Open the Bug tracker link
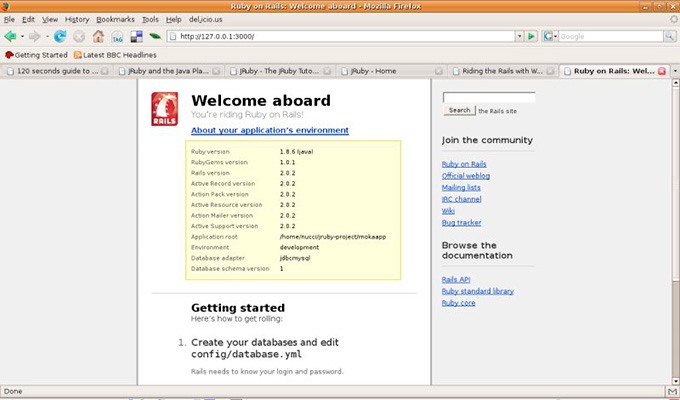 click(x=461, y=223)
